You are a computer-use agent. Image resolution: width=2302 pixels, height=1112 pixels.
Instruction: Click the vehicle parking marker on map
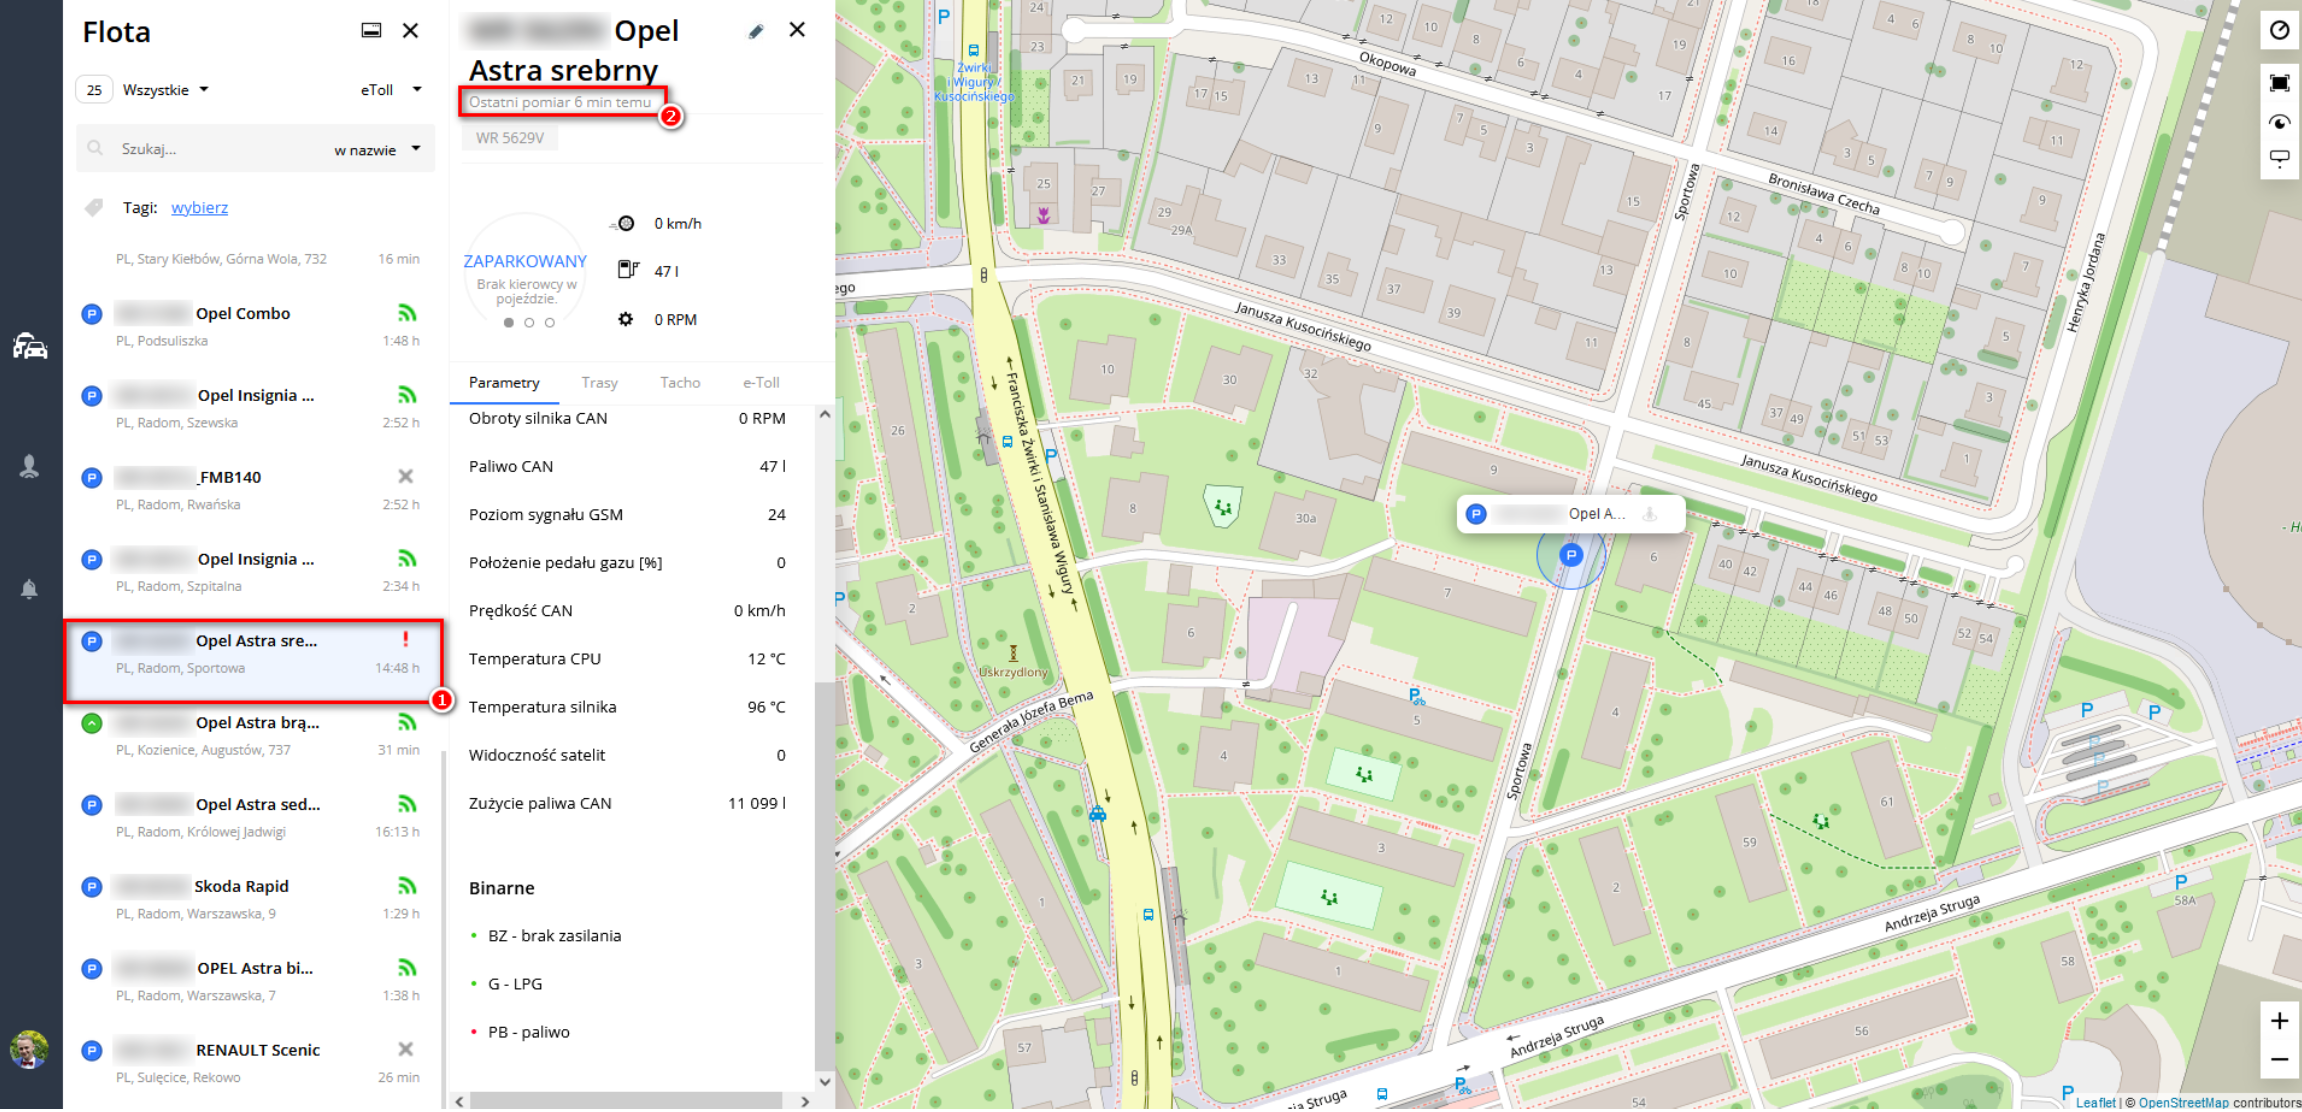point(1571,555)
